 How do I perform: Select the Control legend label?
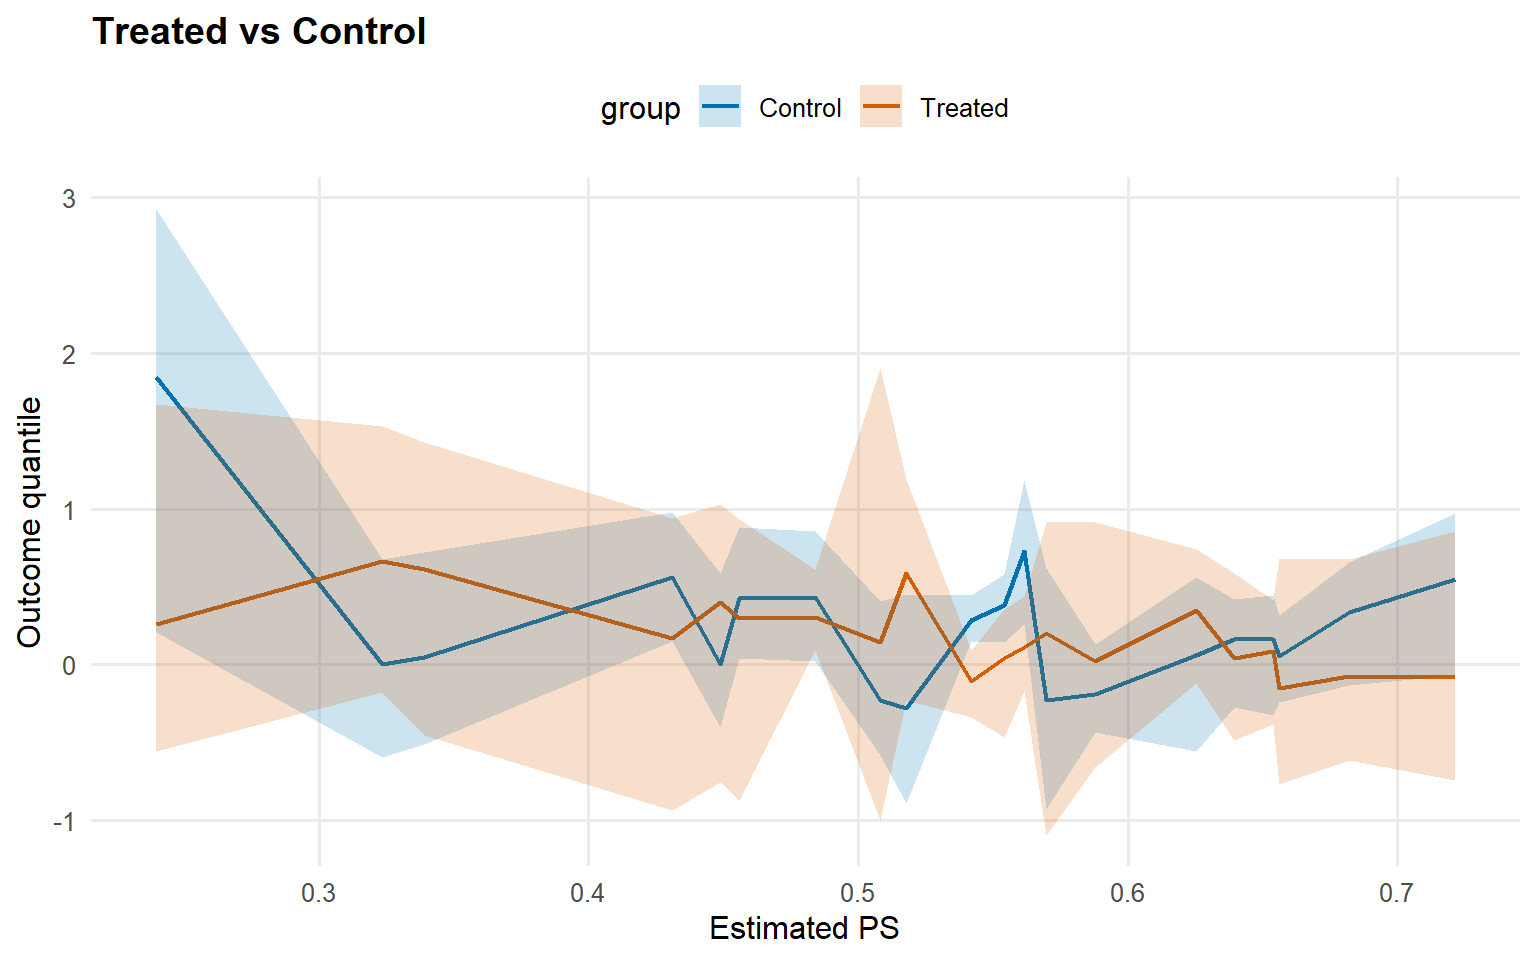point(800,108)
